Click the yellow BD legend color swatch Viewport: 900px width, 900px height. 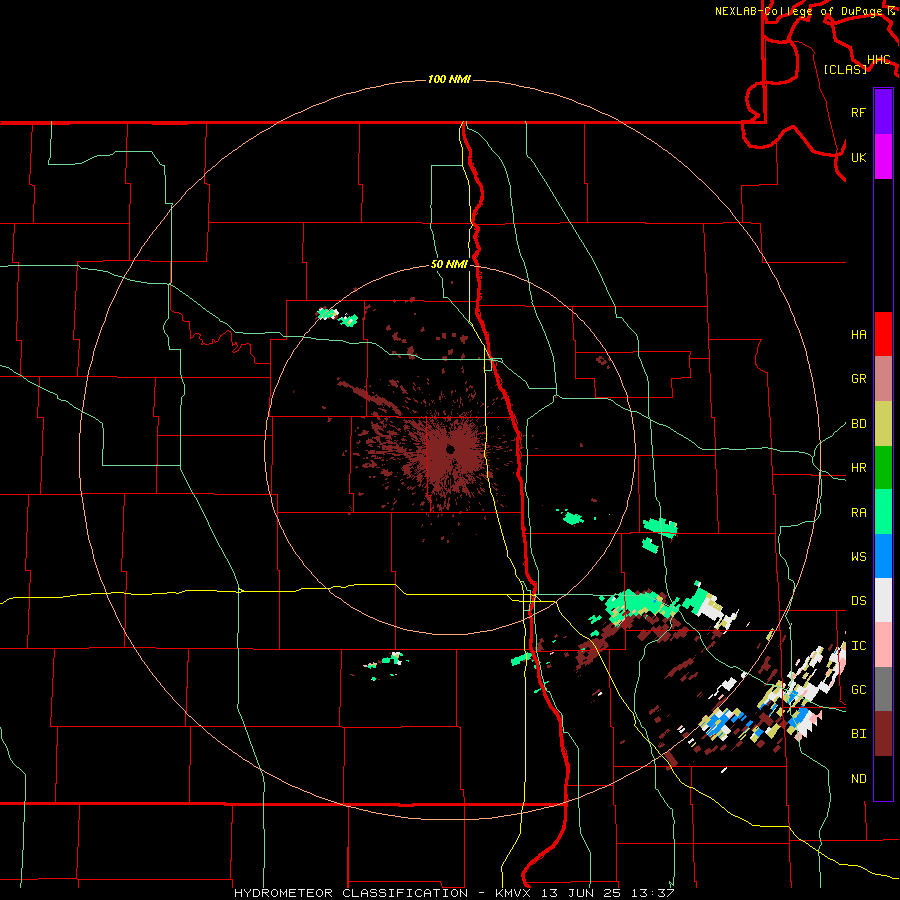pos(883,424)
